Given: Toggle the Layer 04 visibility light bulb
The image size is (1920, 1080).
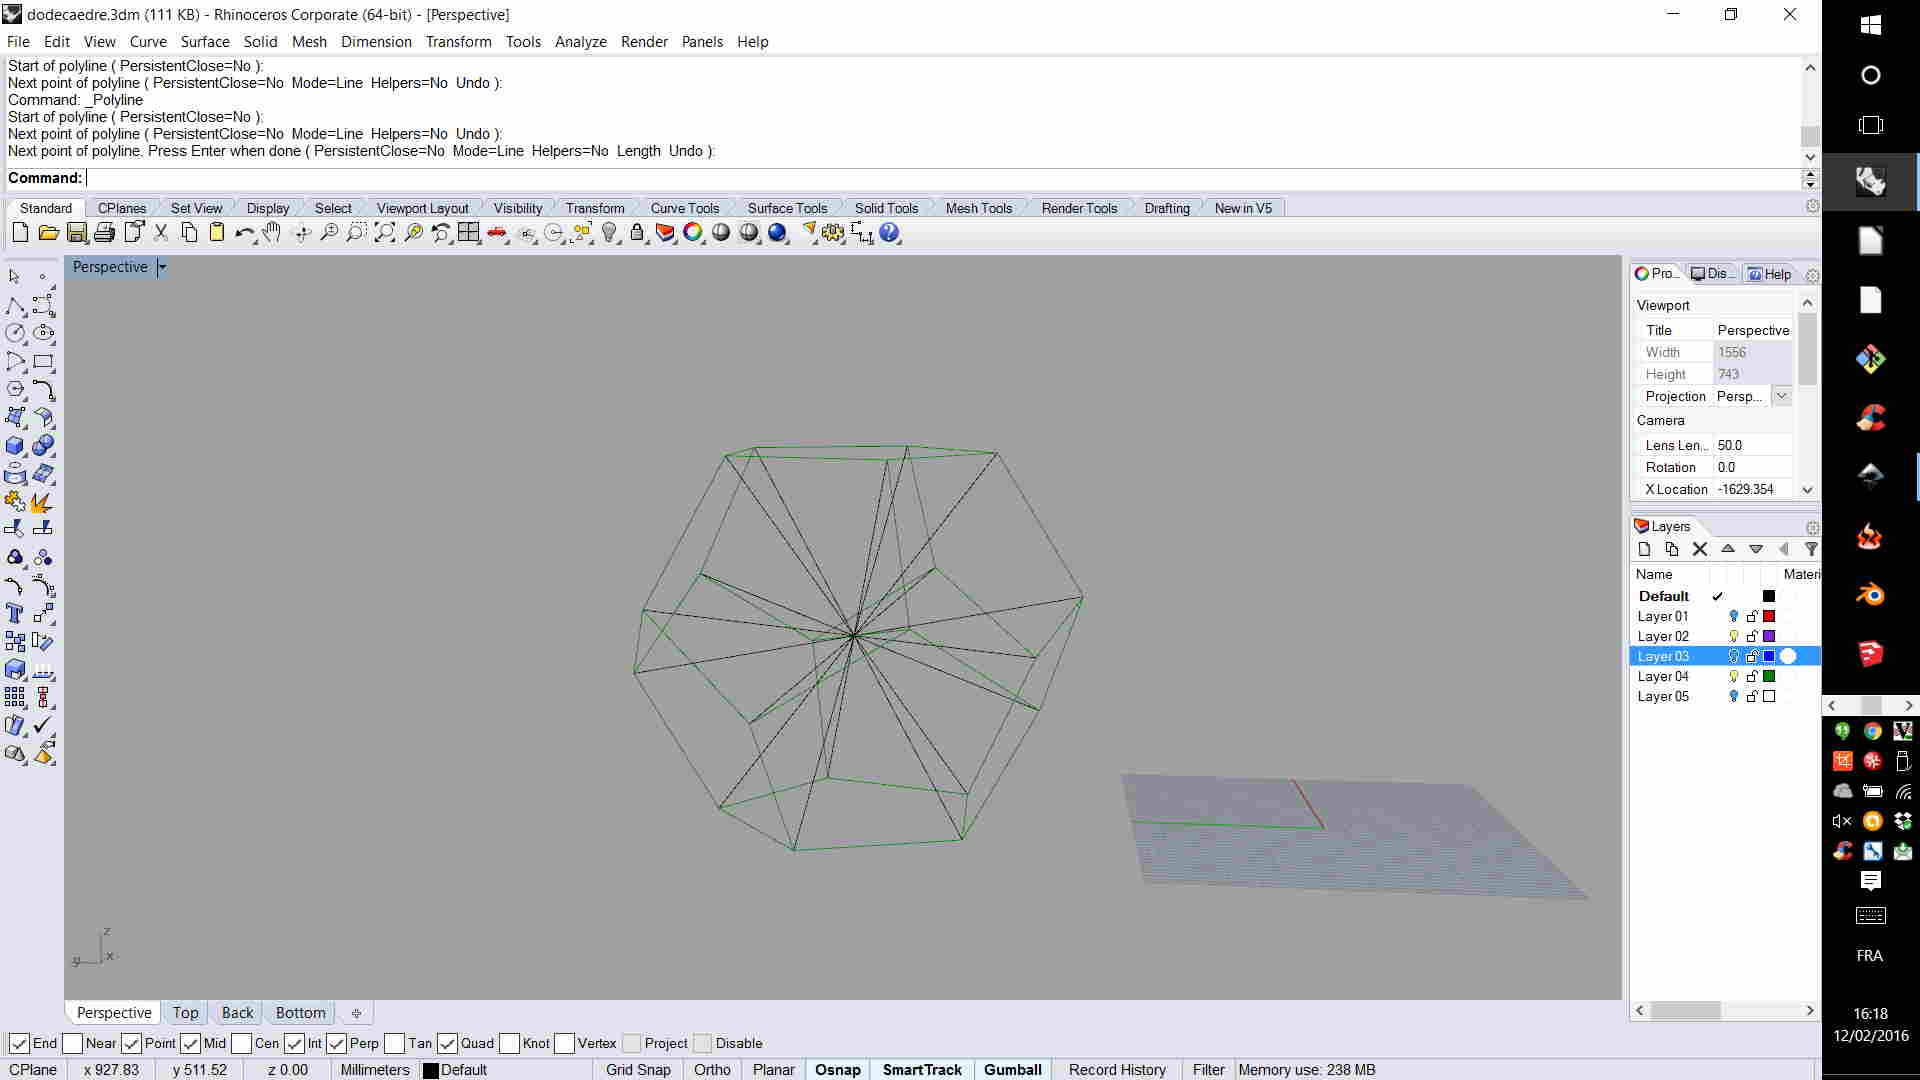Looking at the screenshot, I should coord(1734,676).
